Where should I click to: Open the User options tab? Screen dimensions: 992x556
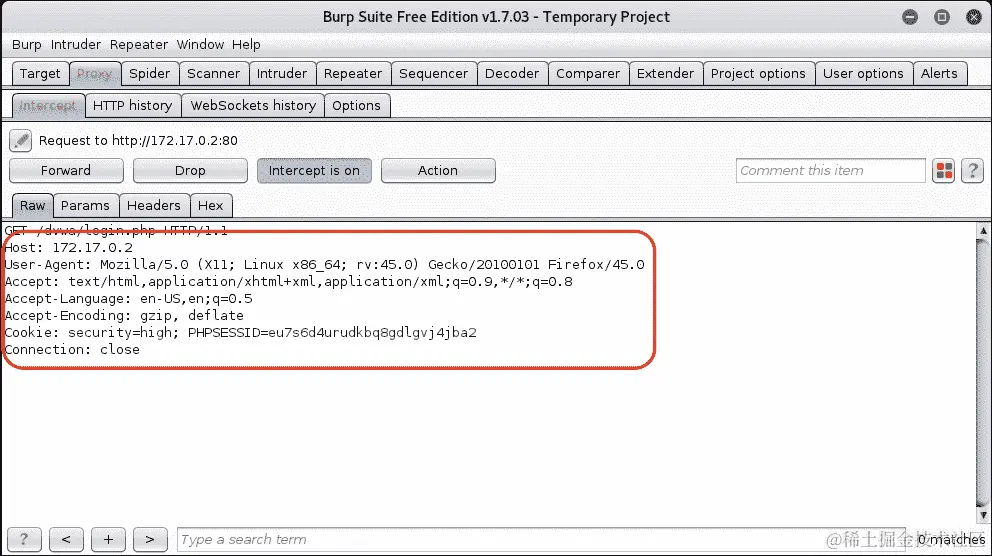[863, 73]
